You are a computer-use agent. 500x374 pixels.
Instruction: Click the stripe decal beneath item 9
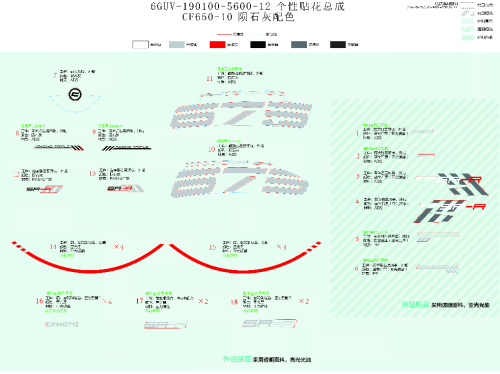[127, 148]
